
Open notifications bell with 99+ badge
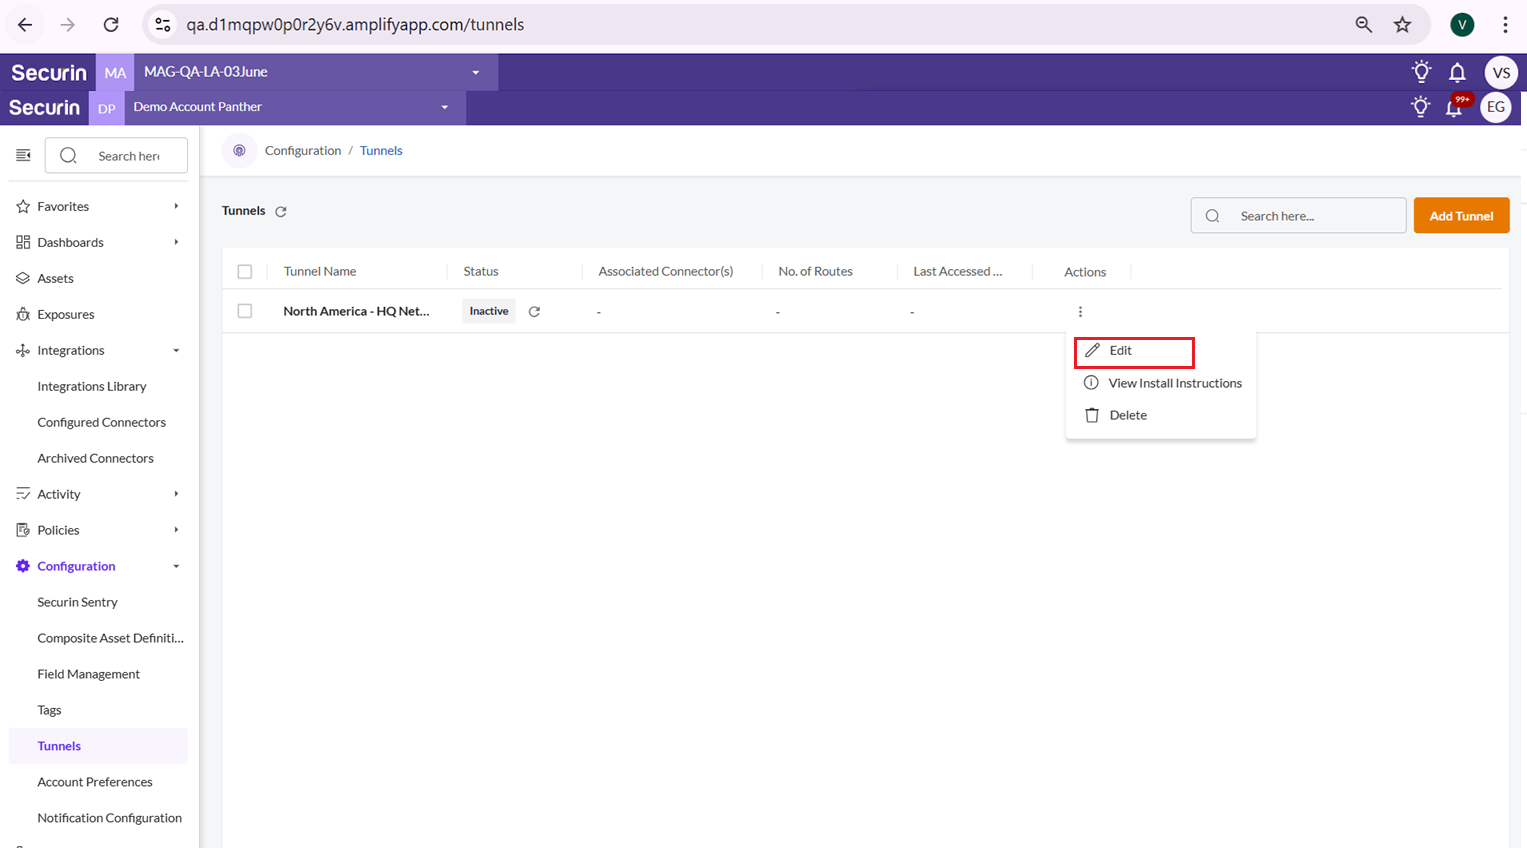coord(1454,107)
